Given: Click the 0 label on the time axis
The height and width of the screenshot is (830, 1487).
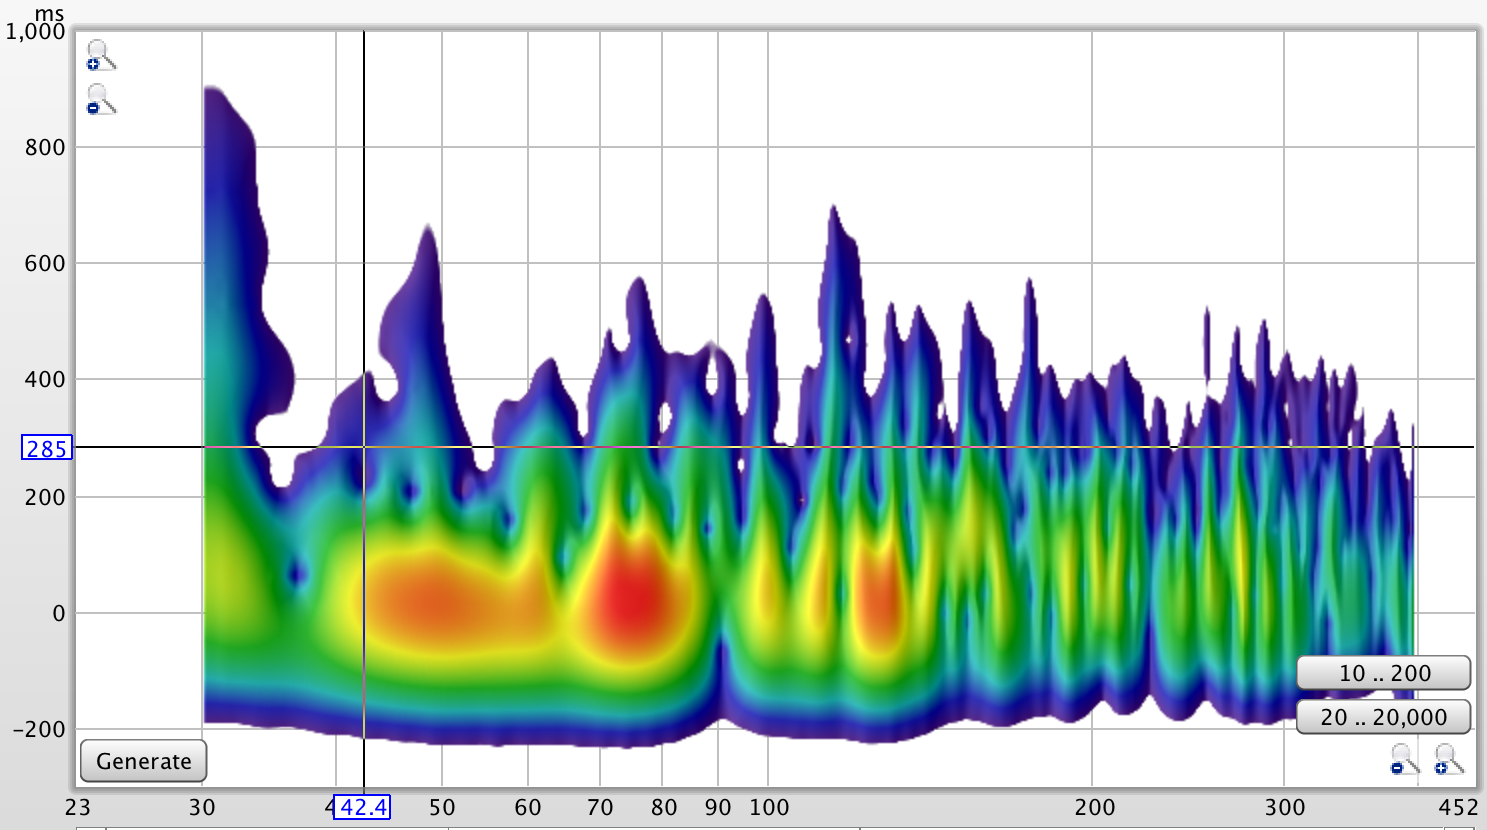Looking at the screenshot, I should click(58, 613).
